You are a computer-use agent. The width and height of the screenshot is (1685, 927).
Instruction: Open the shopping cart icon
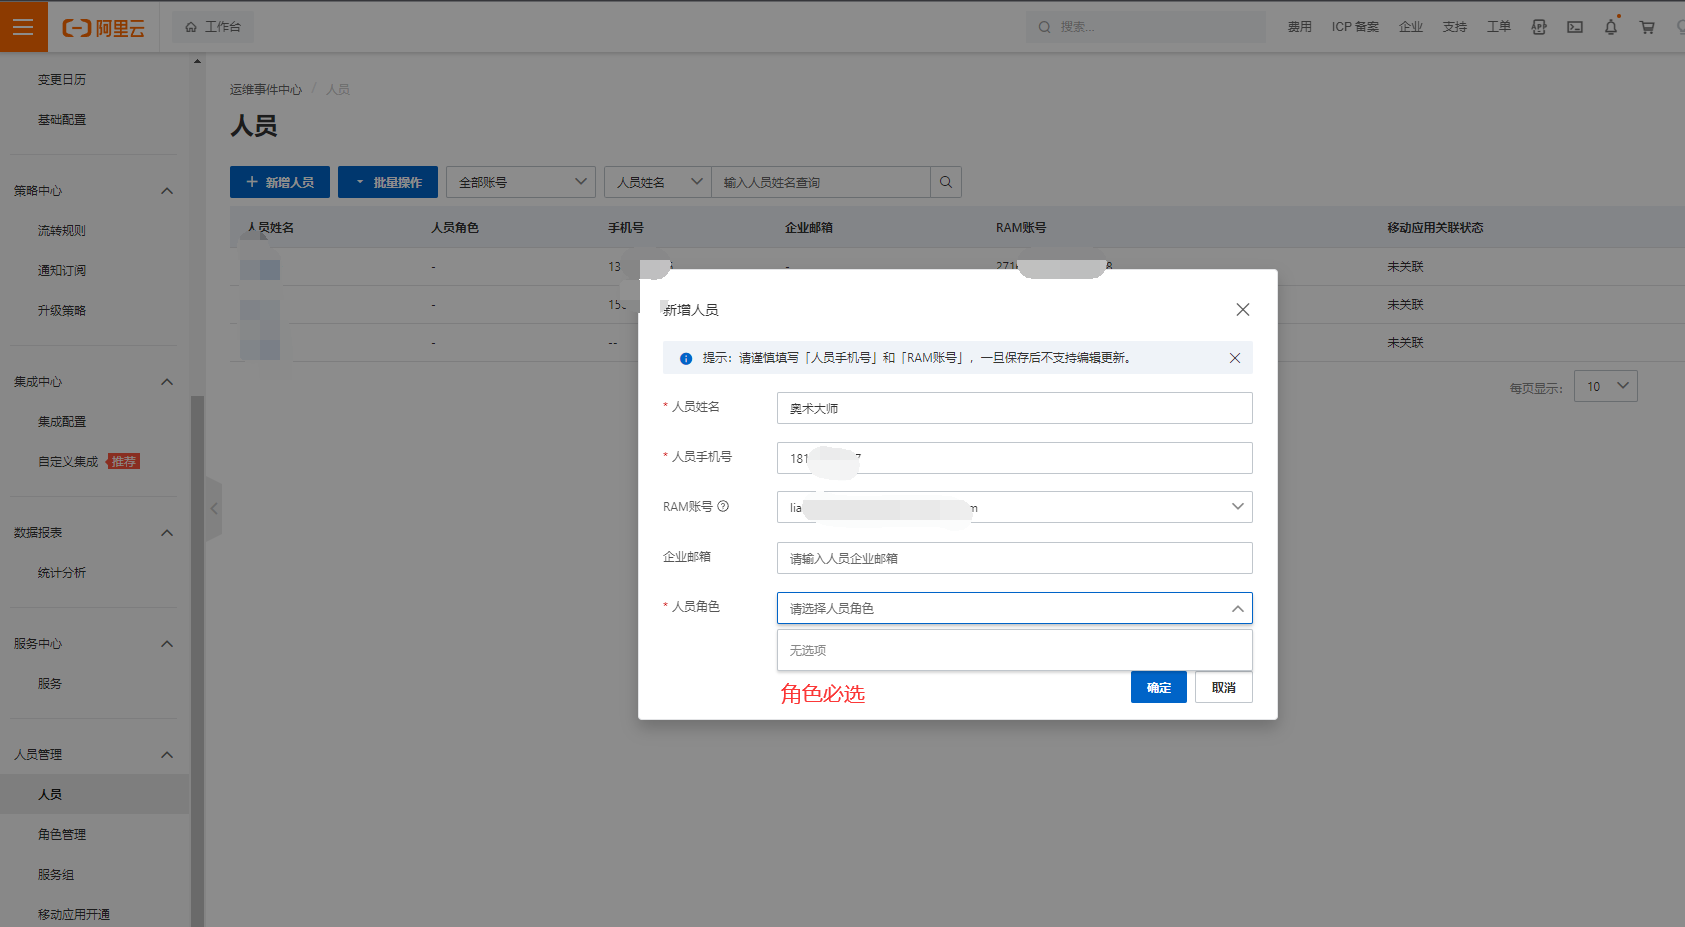pos(1647,27)
